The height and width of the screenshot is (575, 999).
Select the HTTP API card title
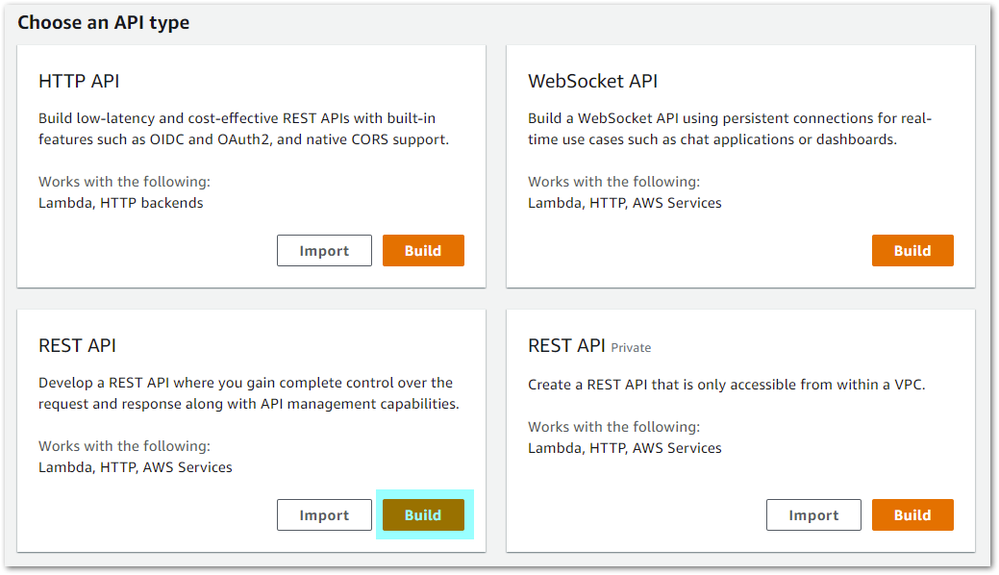(x=79, y=81)
